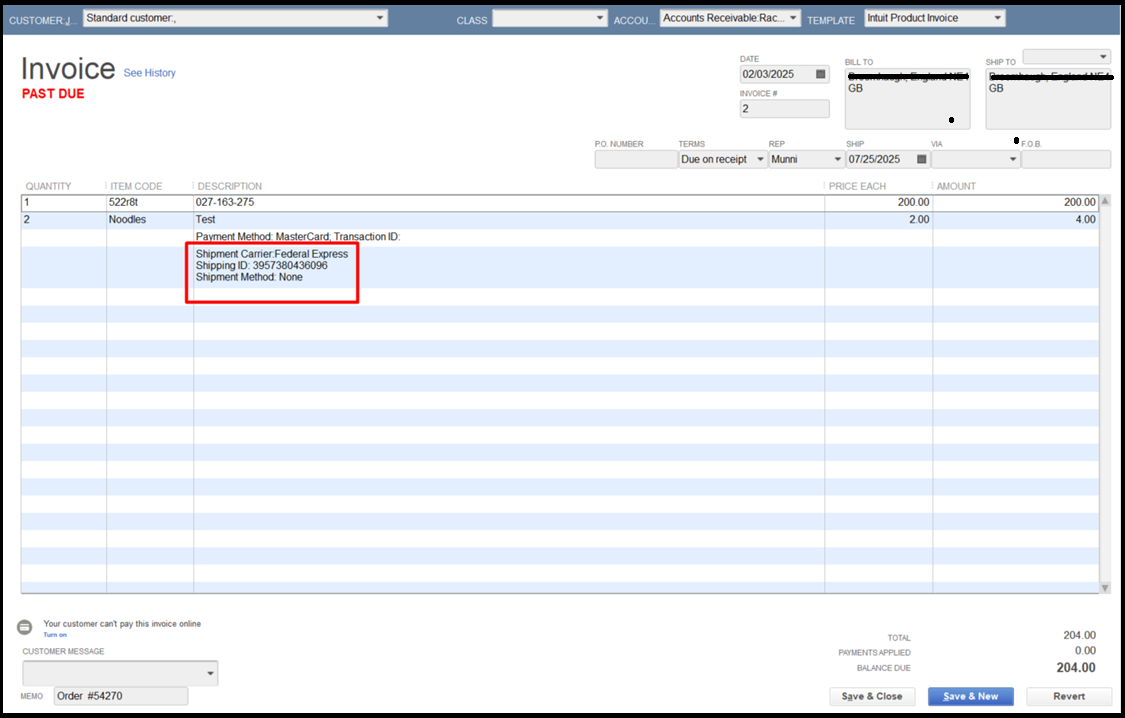This screenshot has width=1125, height=718.
Task: Open the Rep dropdown showing Munni
Action: [836, 159]
